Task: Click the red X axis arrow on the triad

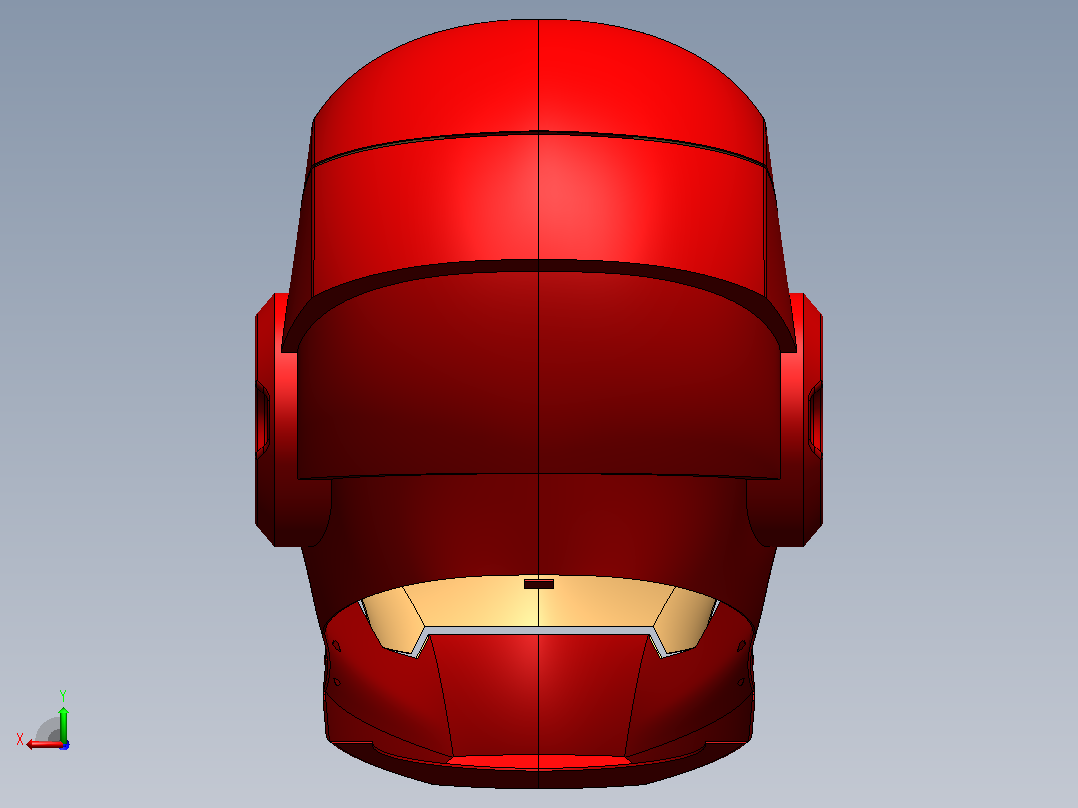Action: [x=44, y=744]
